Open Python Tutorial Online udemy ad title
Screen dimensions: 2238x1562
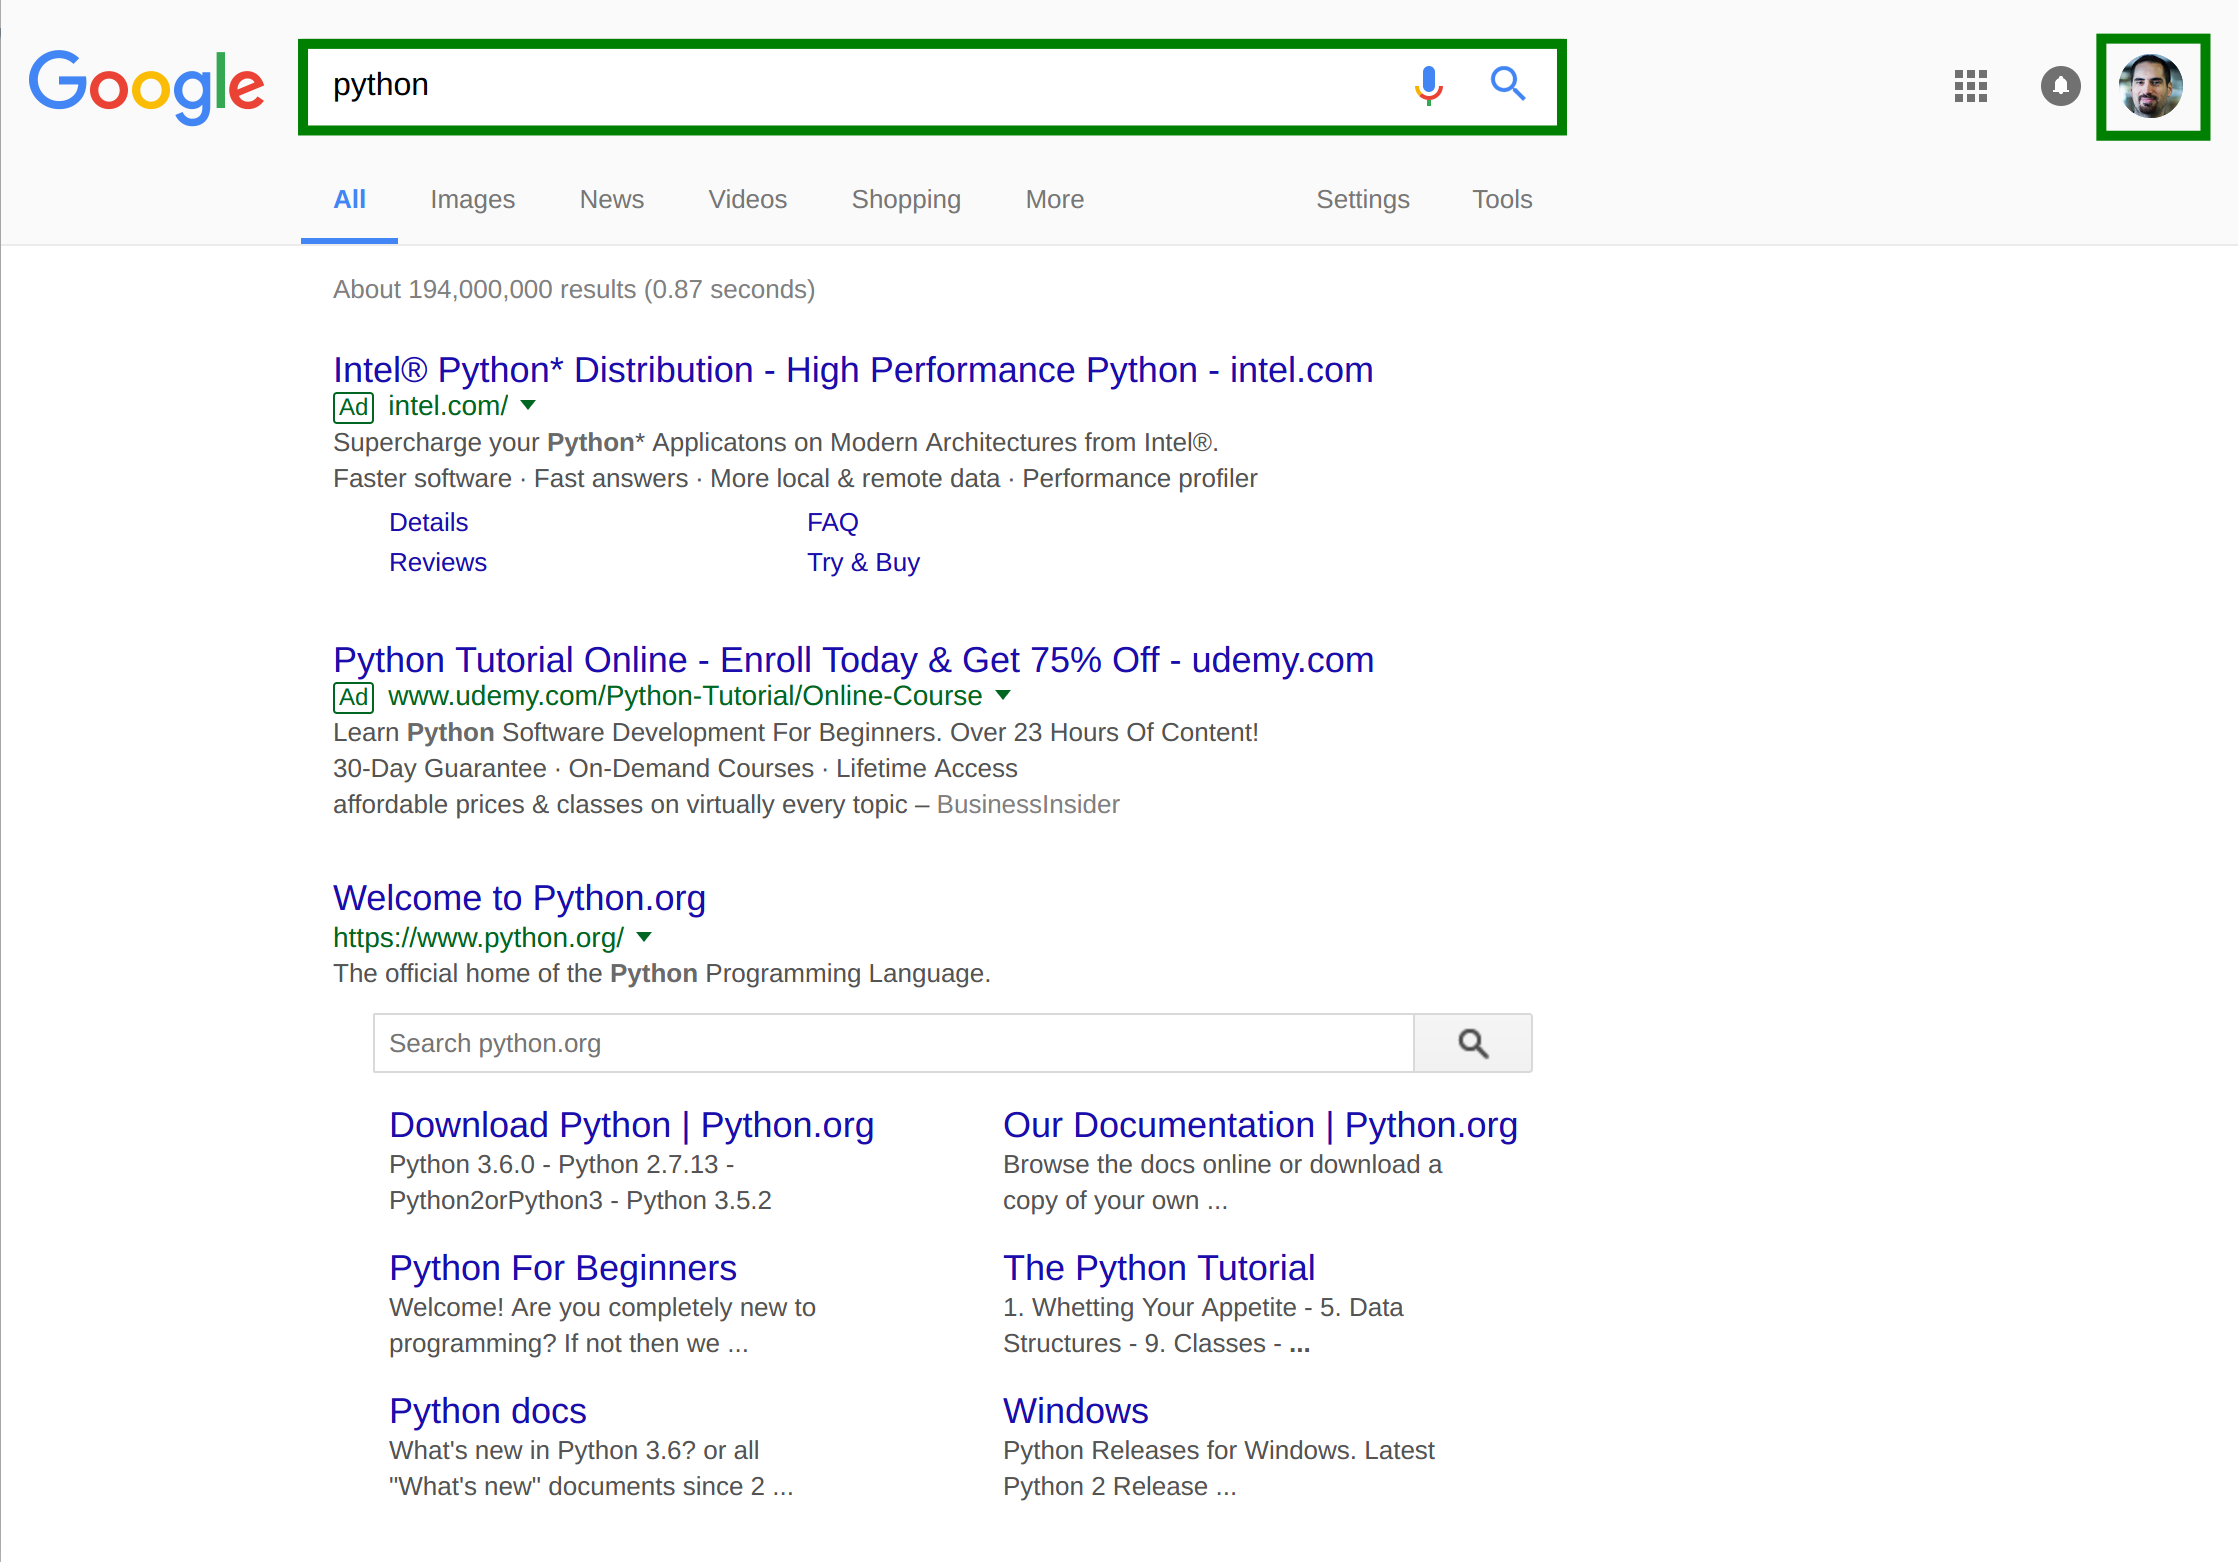point(853,660)
